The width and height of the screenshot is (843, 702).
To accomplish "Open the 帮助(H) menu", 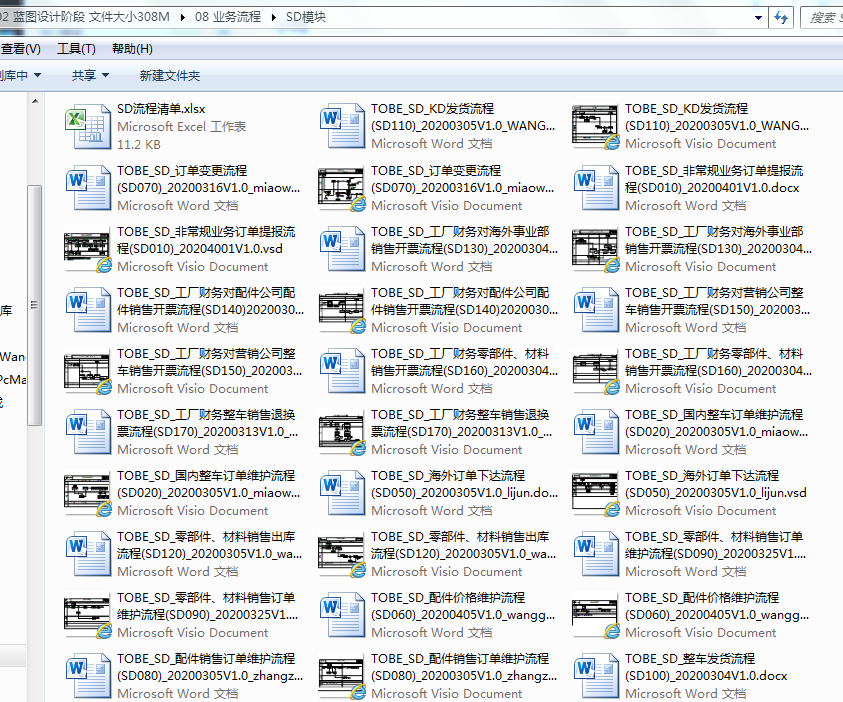I will coord(132,48).
